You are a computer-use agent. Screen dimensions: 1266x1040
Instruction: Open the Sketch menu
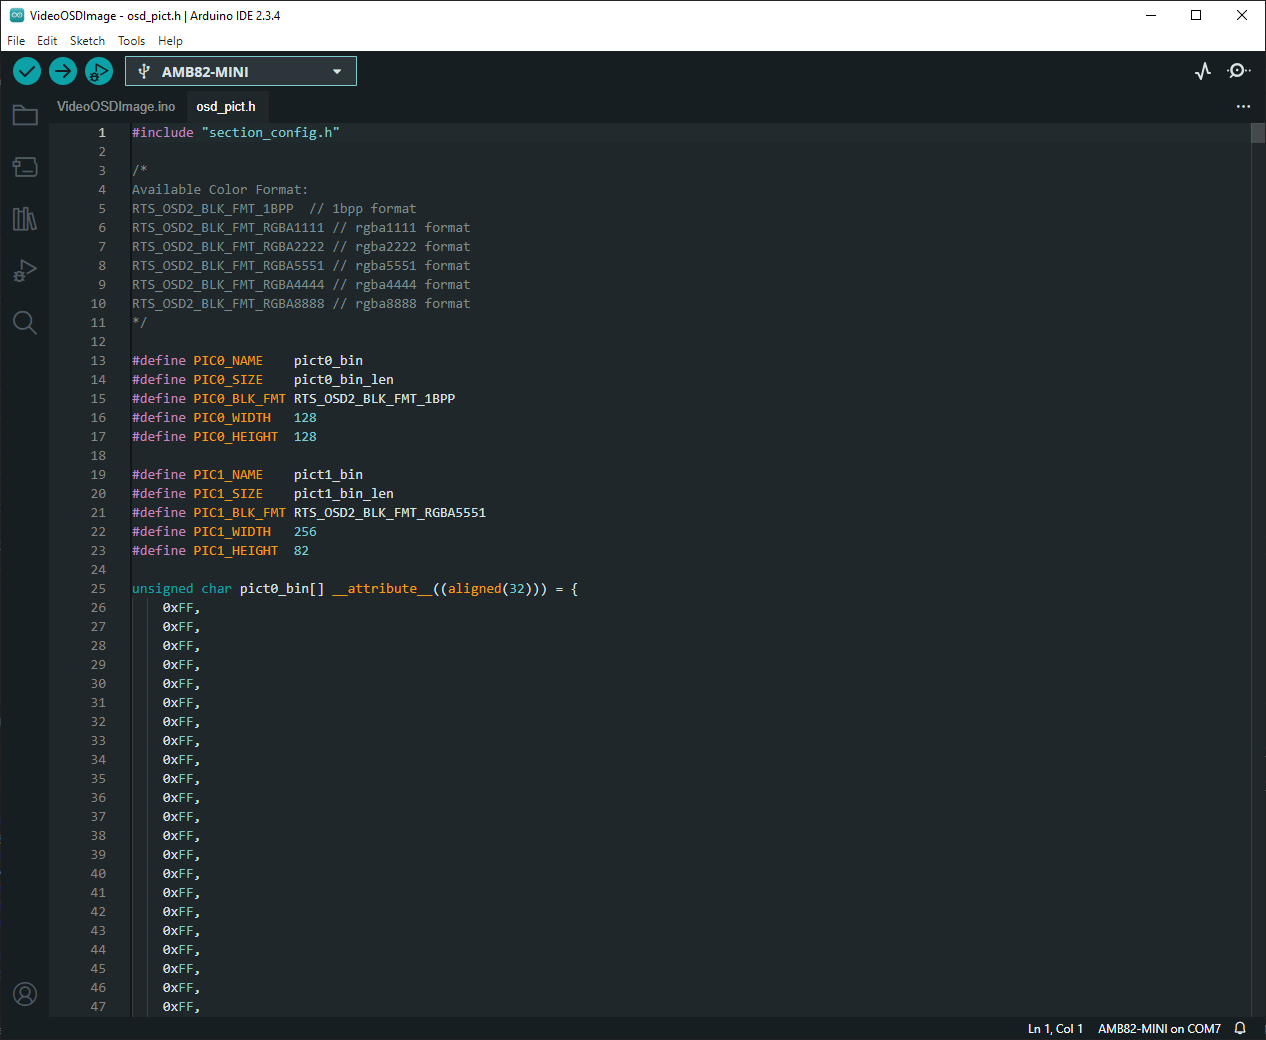click(x=87, y=41)
